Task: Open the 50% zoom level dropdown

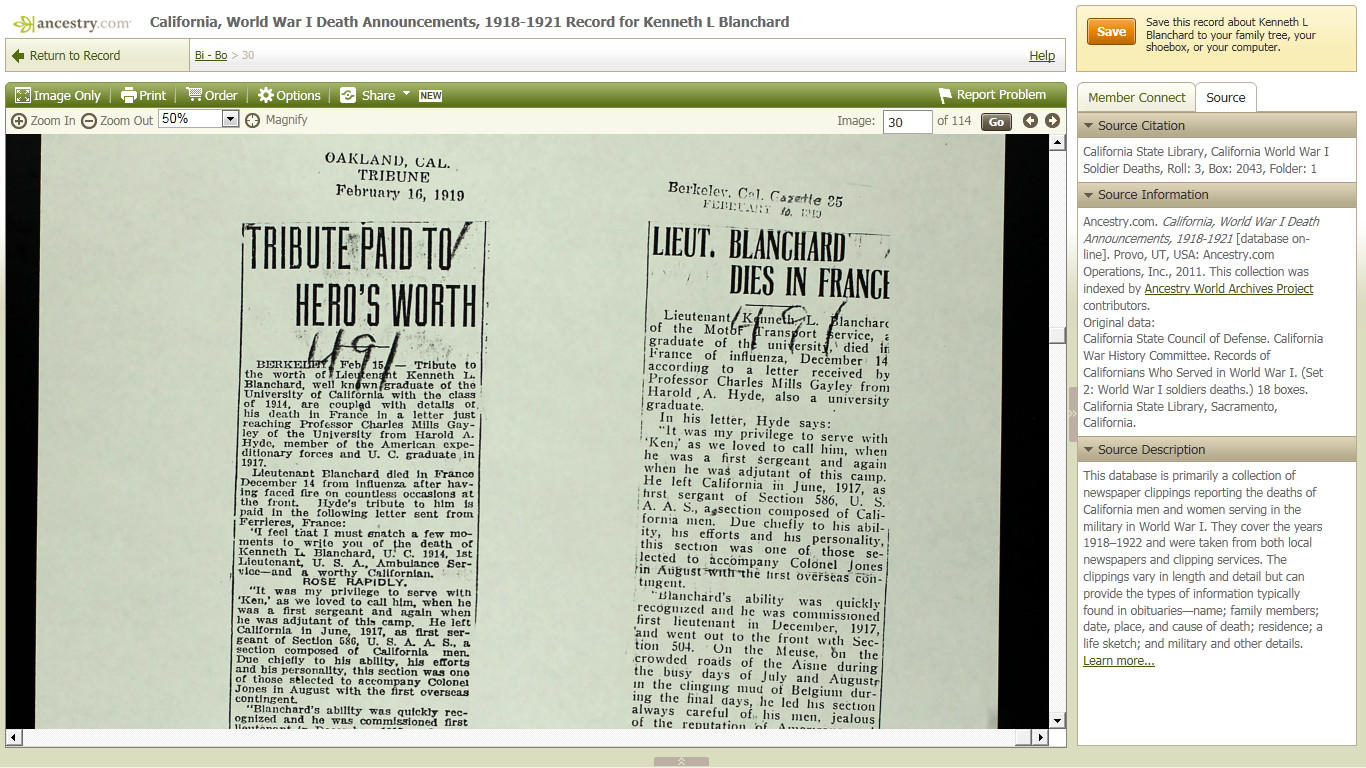Action: (x=198, y=119)
